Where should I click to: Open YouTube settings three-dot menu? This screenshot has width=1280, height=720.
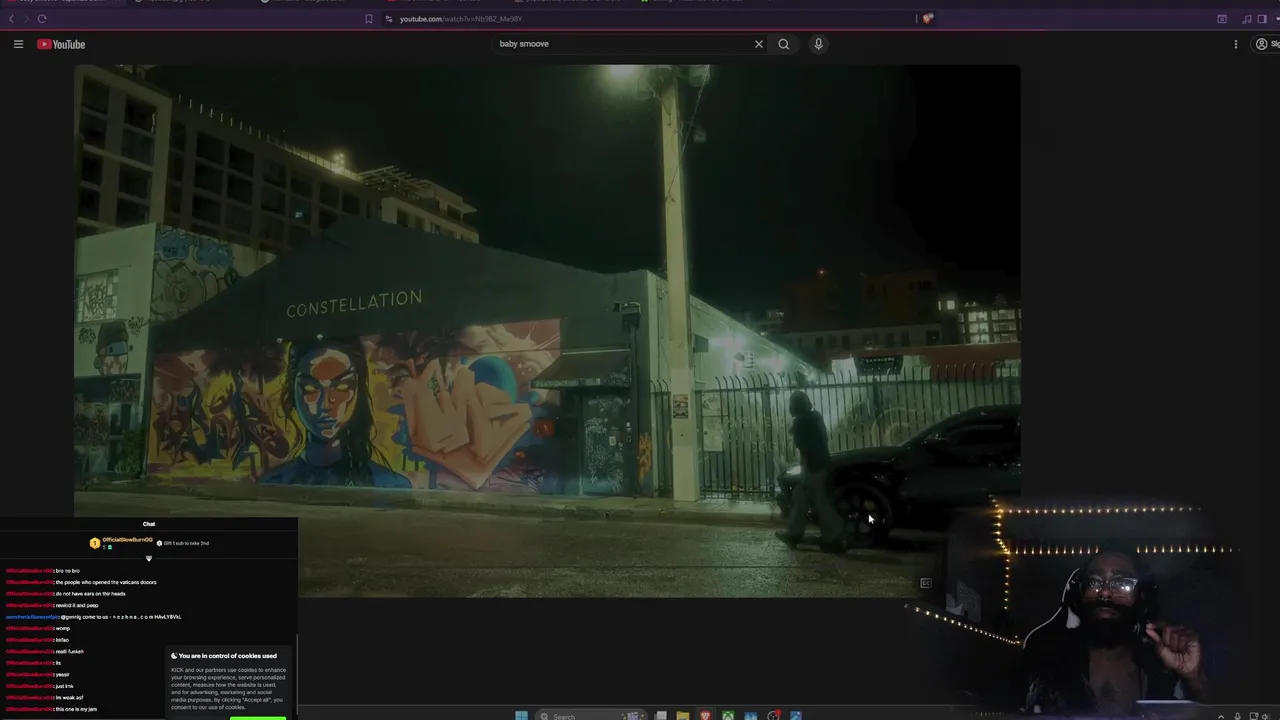coord(1236,44)
